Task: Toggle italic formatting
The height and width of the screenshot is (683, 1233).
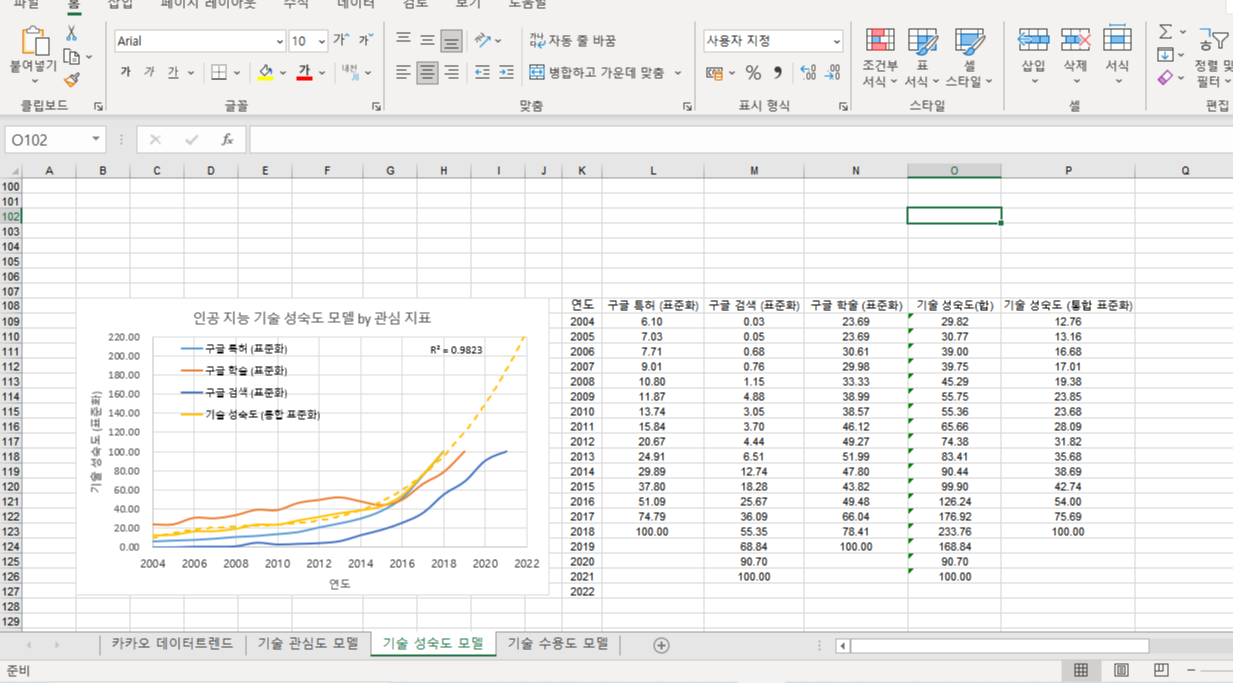Action: tap(150, 73)
